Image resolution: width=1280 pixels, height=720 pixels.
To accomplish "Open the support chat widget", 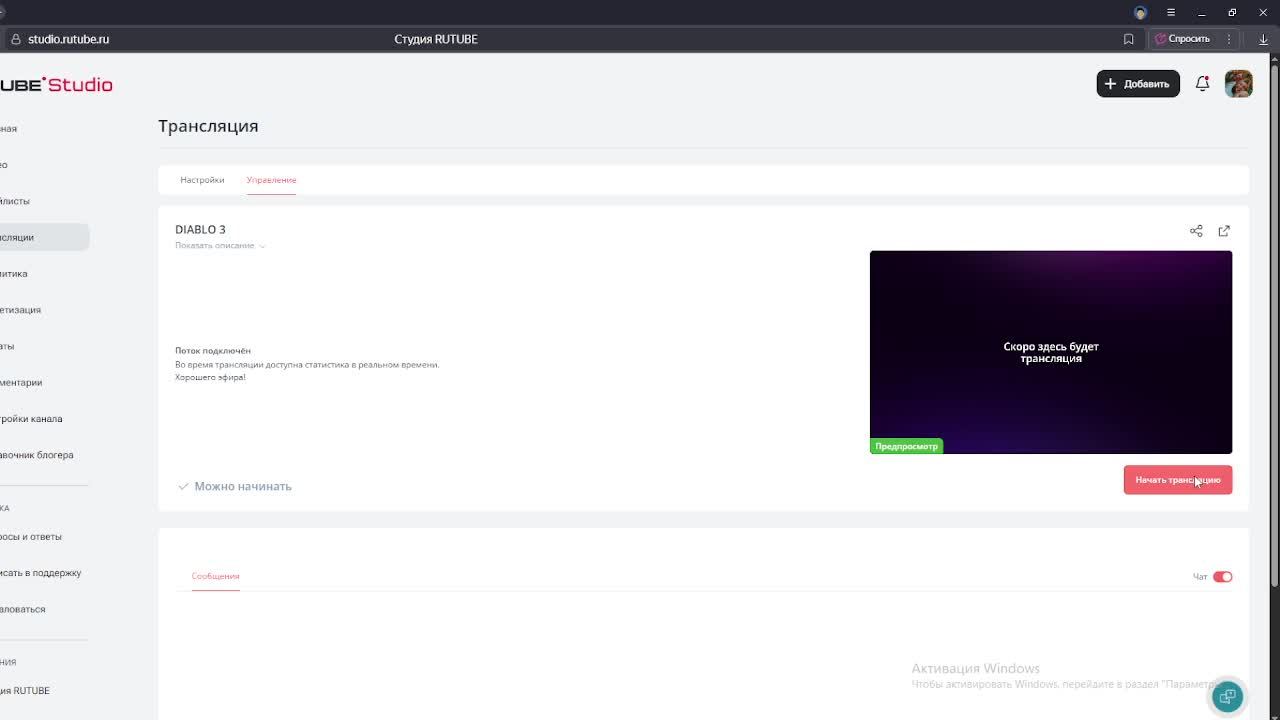I will 1227,697.
